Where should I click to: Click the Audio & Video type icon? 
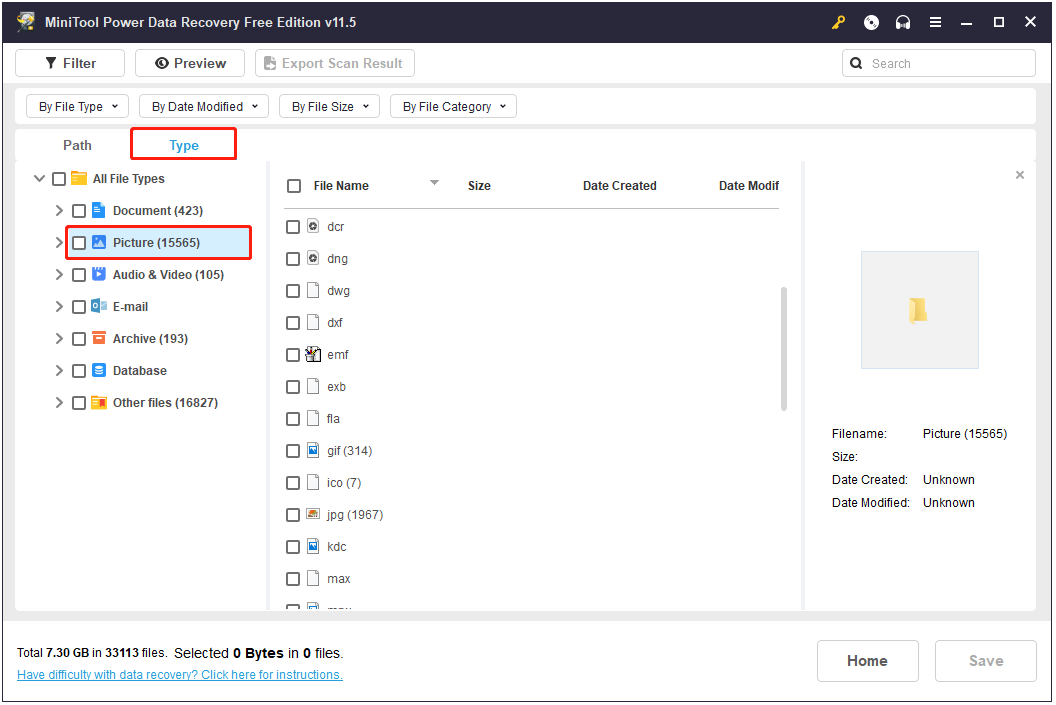[98, 274]
